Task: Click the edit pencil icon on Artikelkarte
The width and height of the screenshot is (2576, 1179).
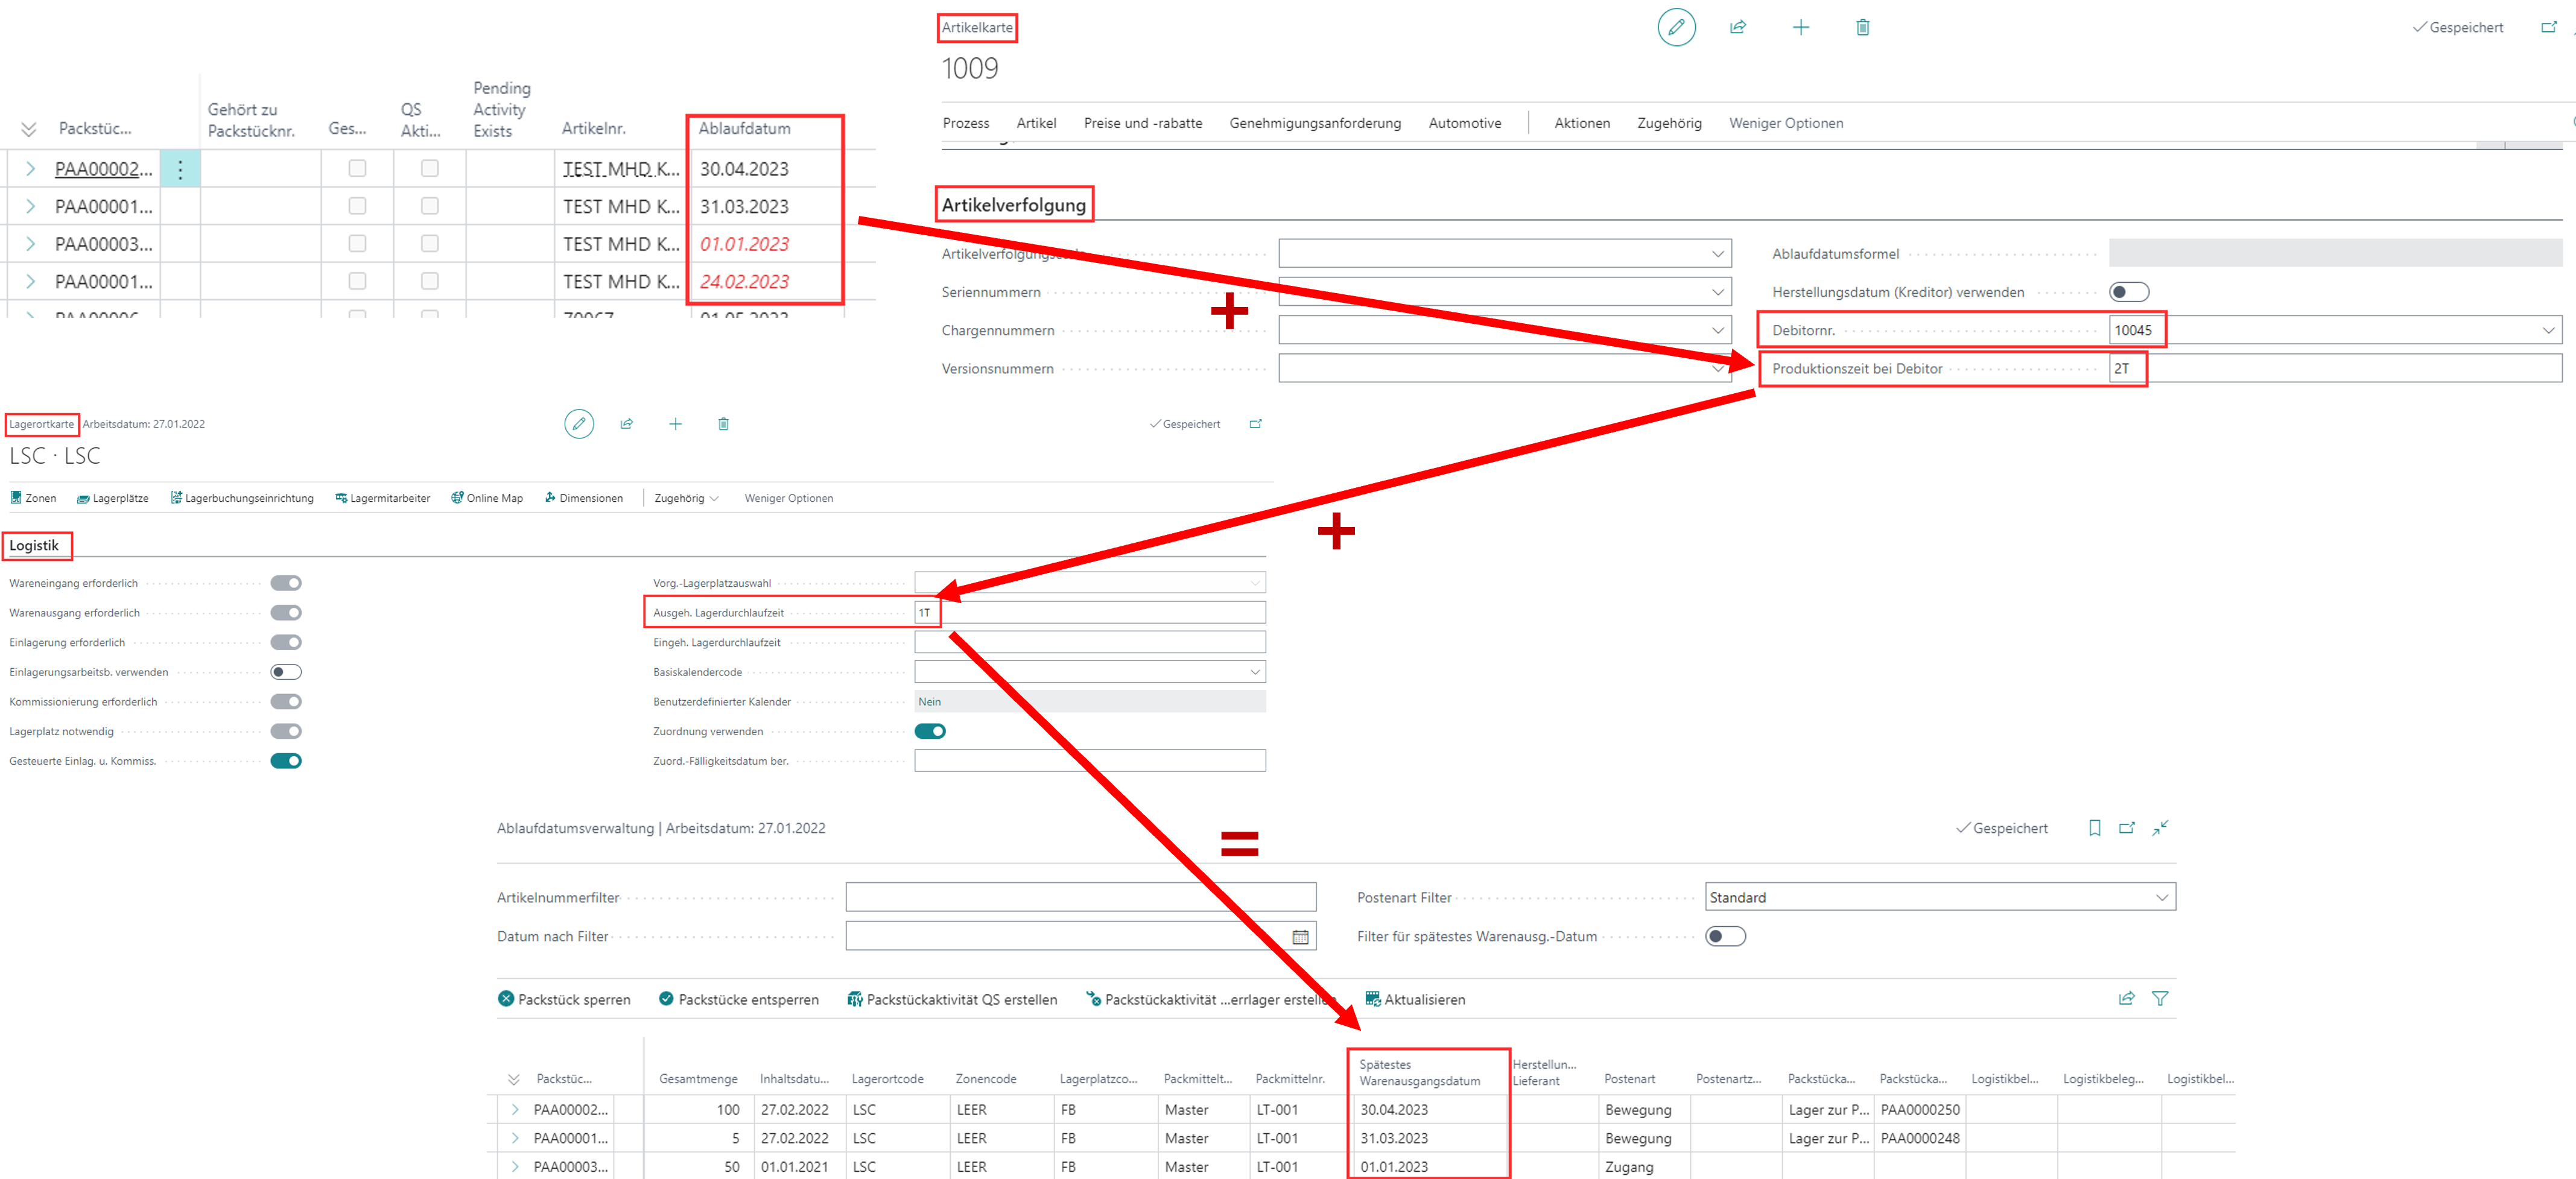Action: point(1676,27)
